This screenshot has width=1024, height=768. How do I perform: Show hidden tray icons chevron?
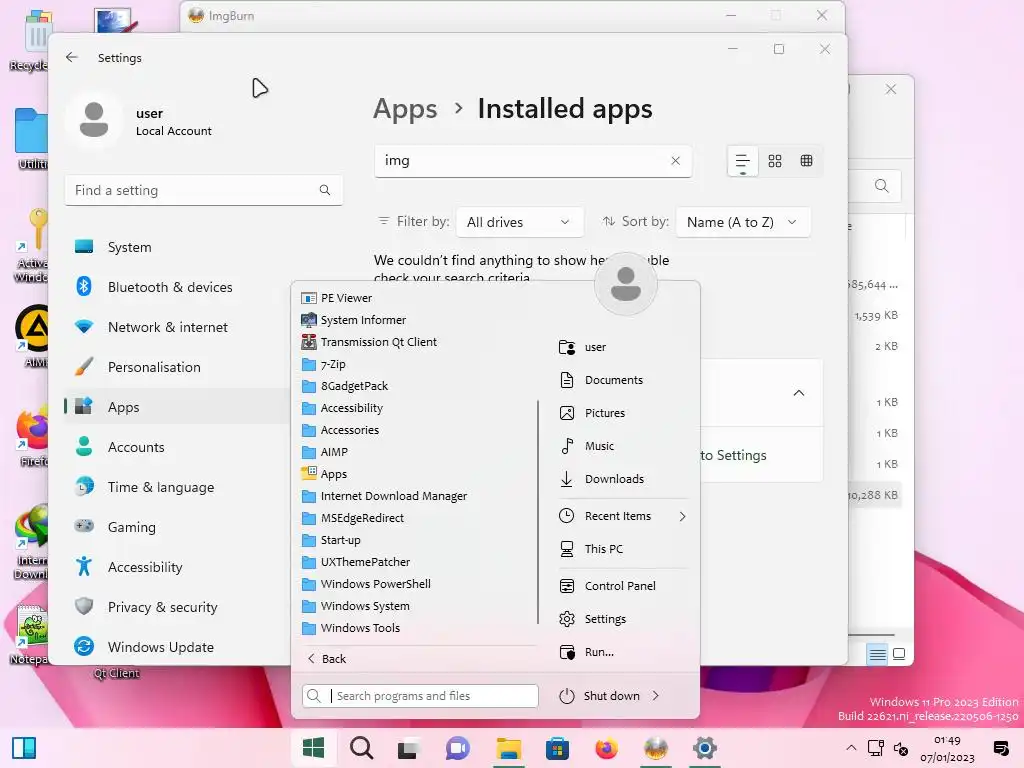click(851, 748)
